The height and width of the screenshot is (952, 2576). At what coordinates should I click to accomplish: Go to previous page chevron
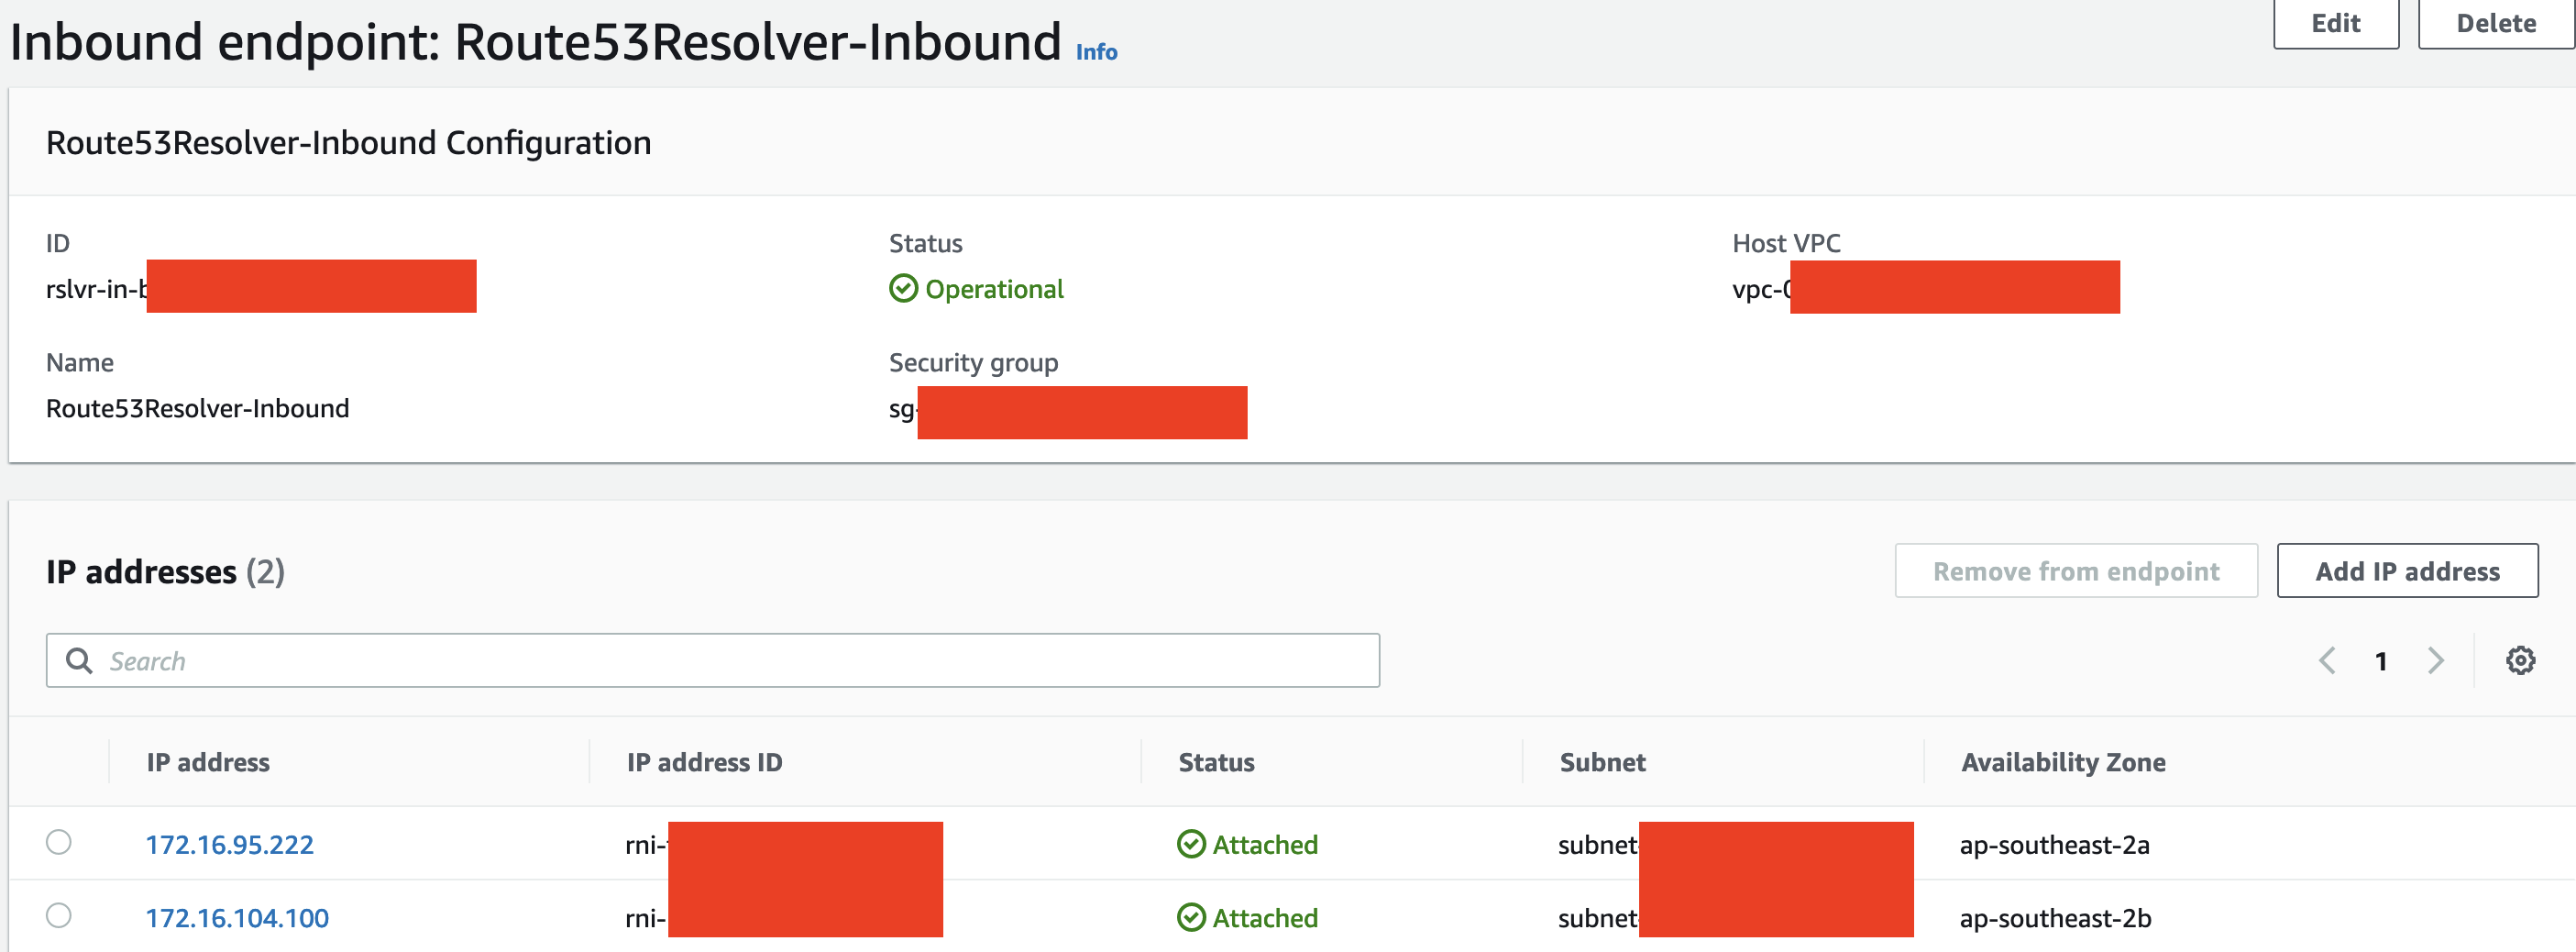tap(2327, 660)
